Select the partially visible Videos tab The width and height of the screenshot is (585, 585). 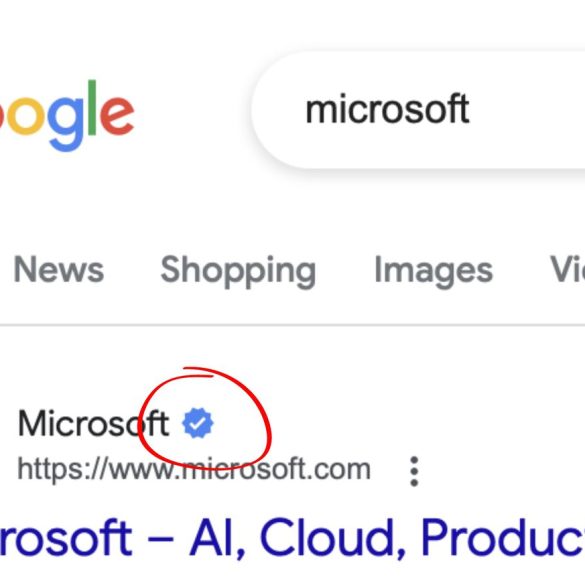(567, 269)
